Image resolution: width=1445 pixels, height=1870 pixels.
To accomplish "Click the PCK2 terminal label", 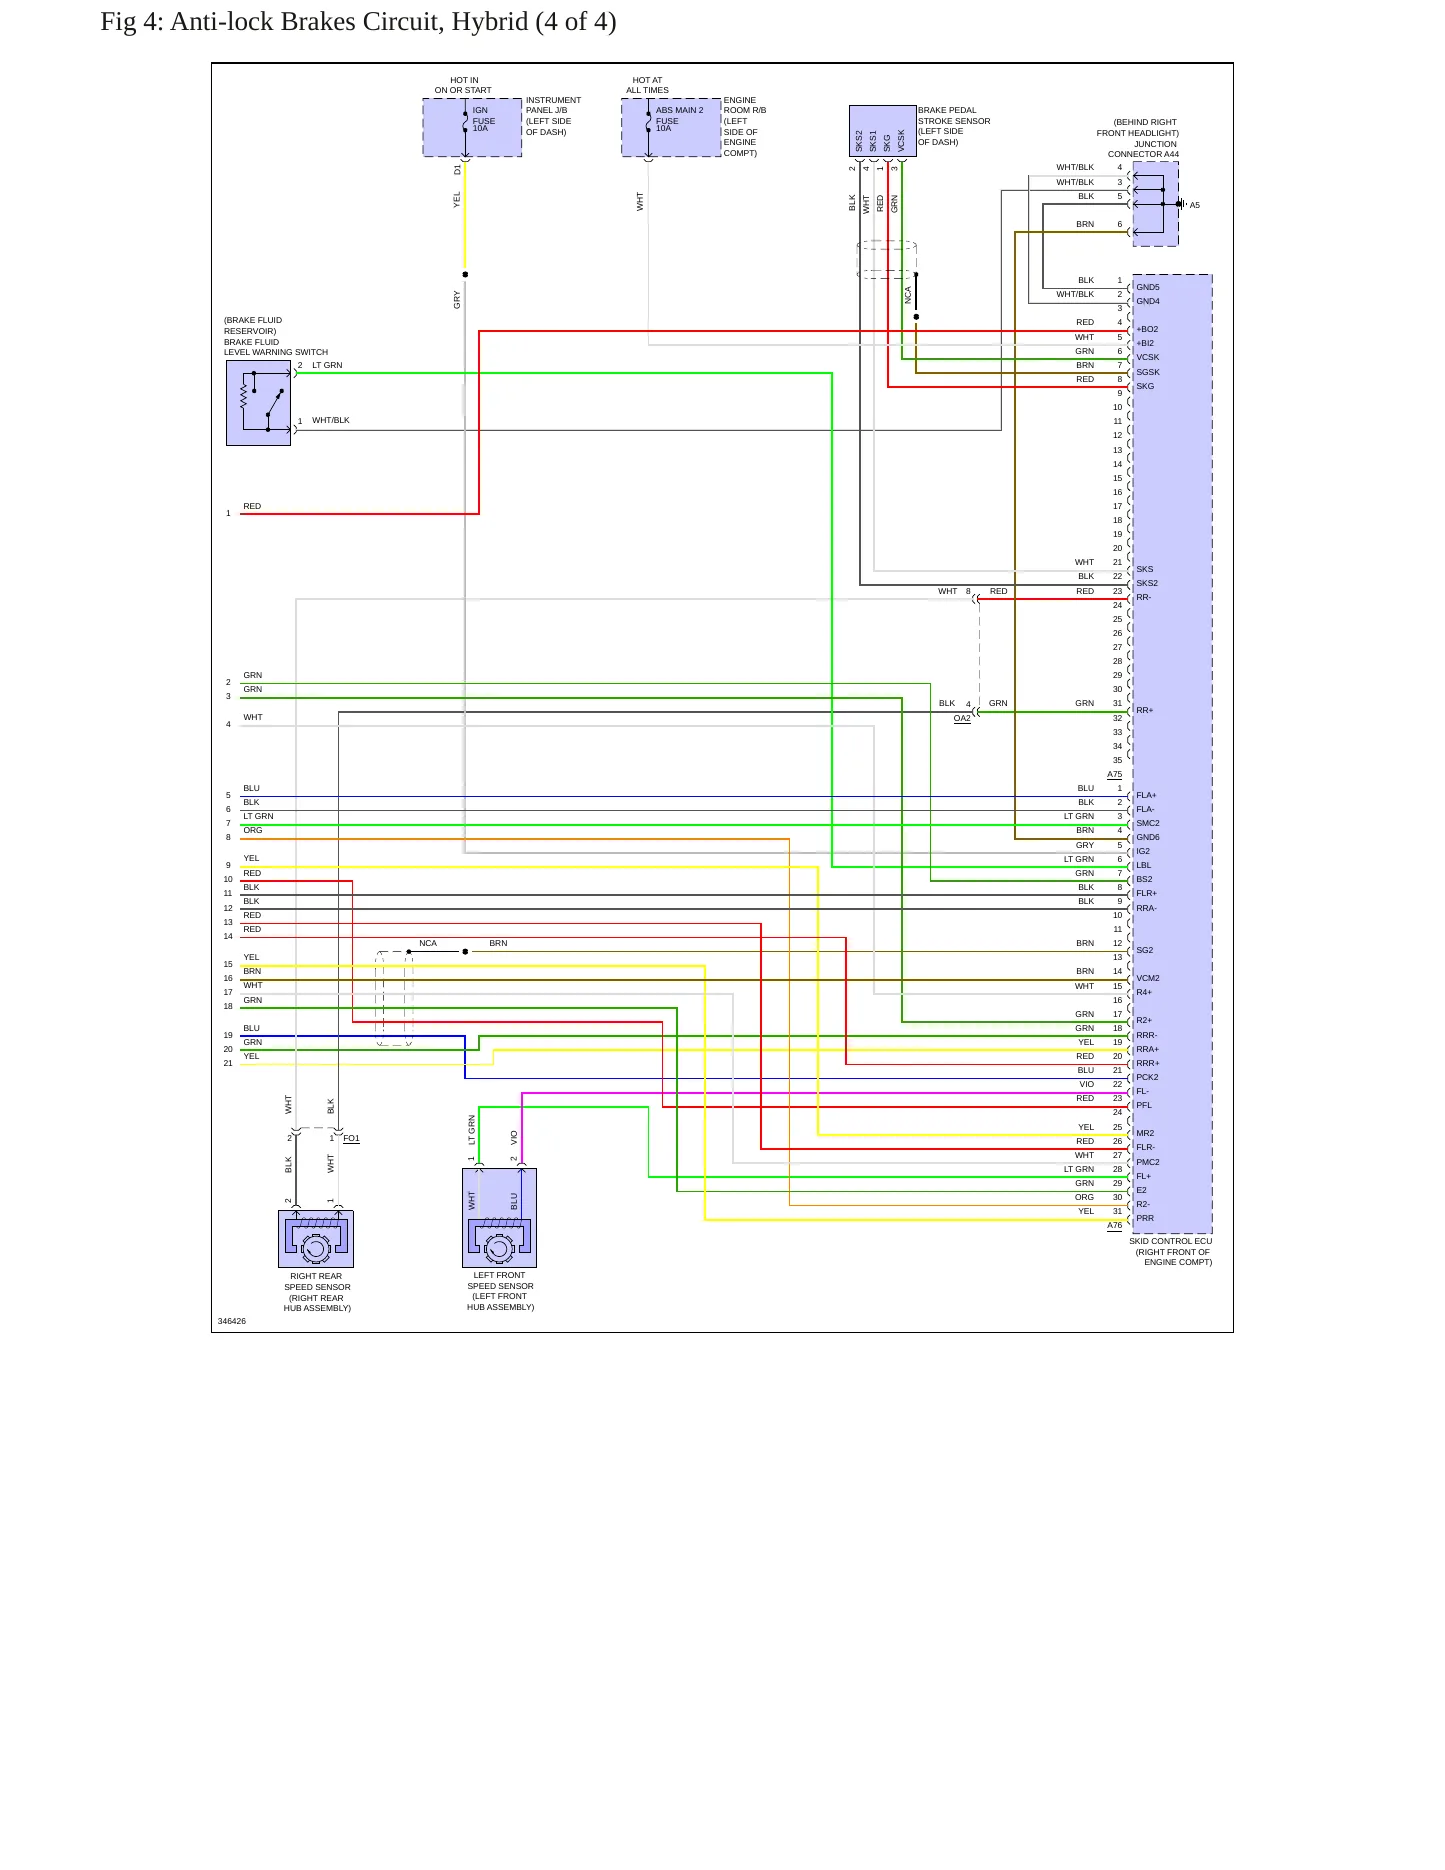I will (1147, 1077).
